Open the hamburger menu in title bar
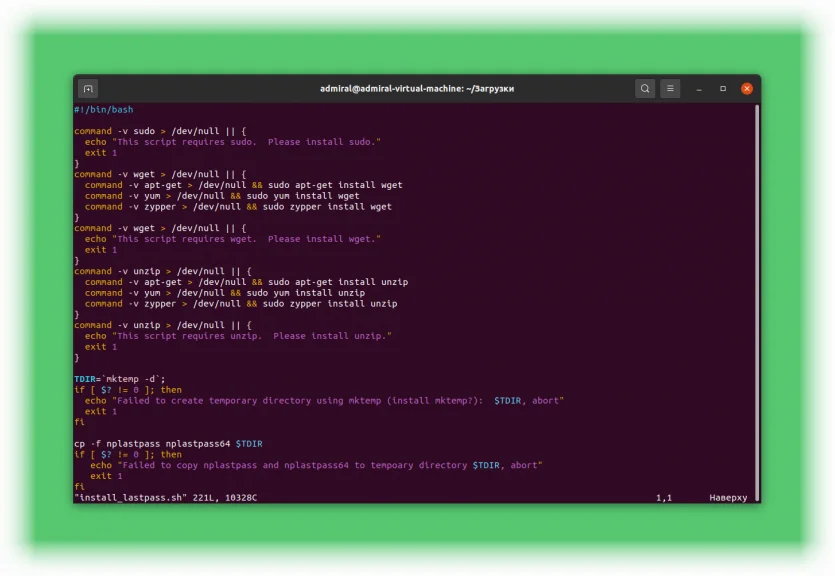This screenshot has width=835, height=576. coord(670,88)
